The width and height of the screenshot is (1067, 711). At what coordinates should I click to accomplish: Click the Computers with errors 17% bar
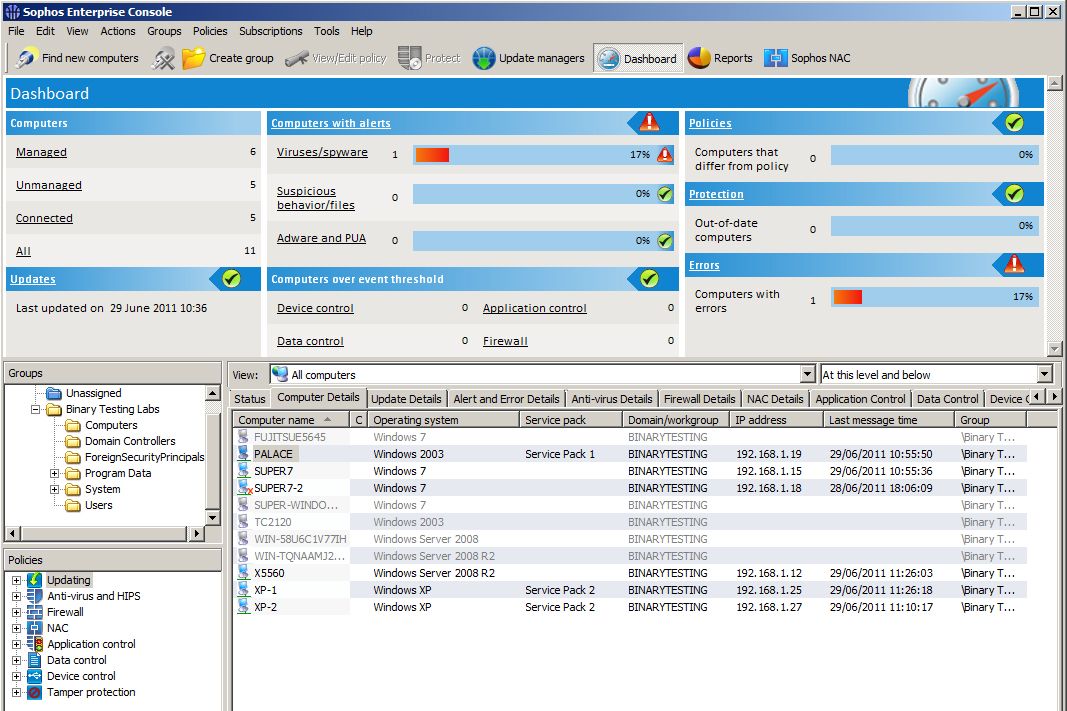click(x=934, y=297)
